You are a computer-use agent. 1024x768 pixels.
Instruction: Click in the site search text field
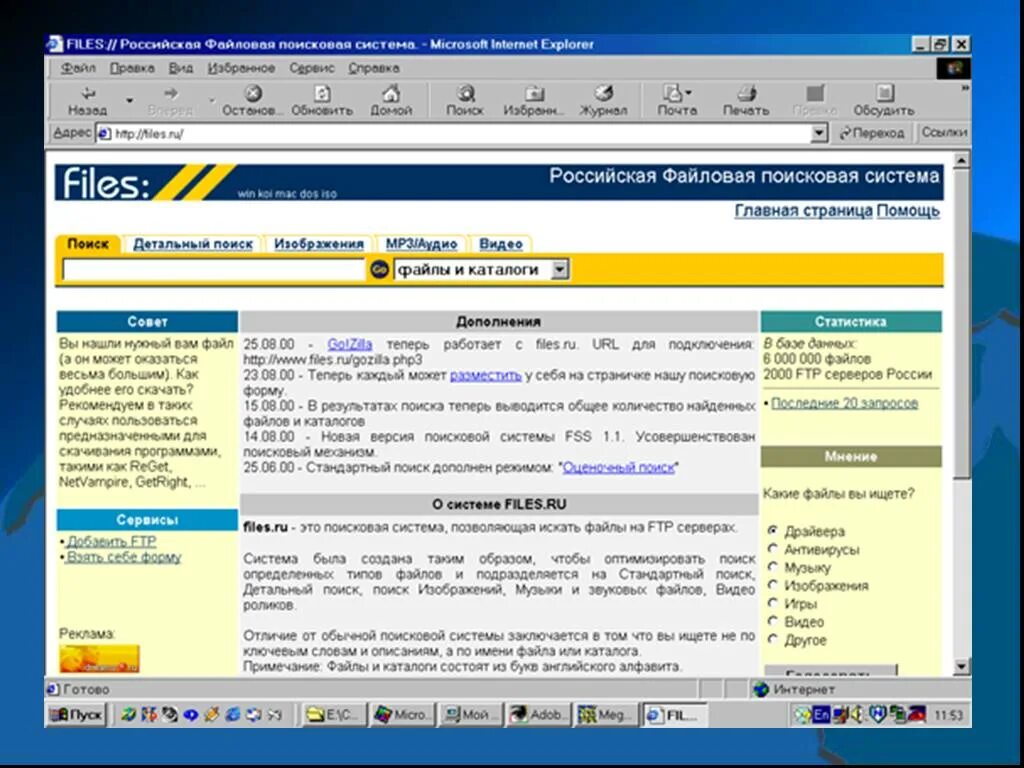(213, 269)
